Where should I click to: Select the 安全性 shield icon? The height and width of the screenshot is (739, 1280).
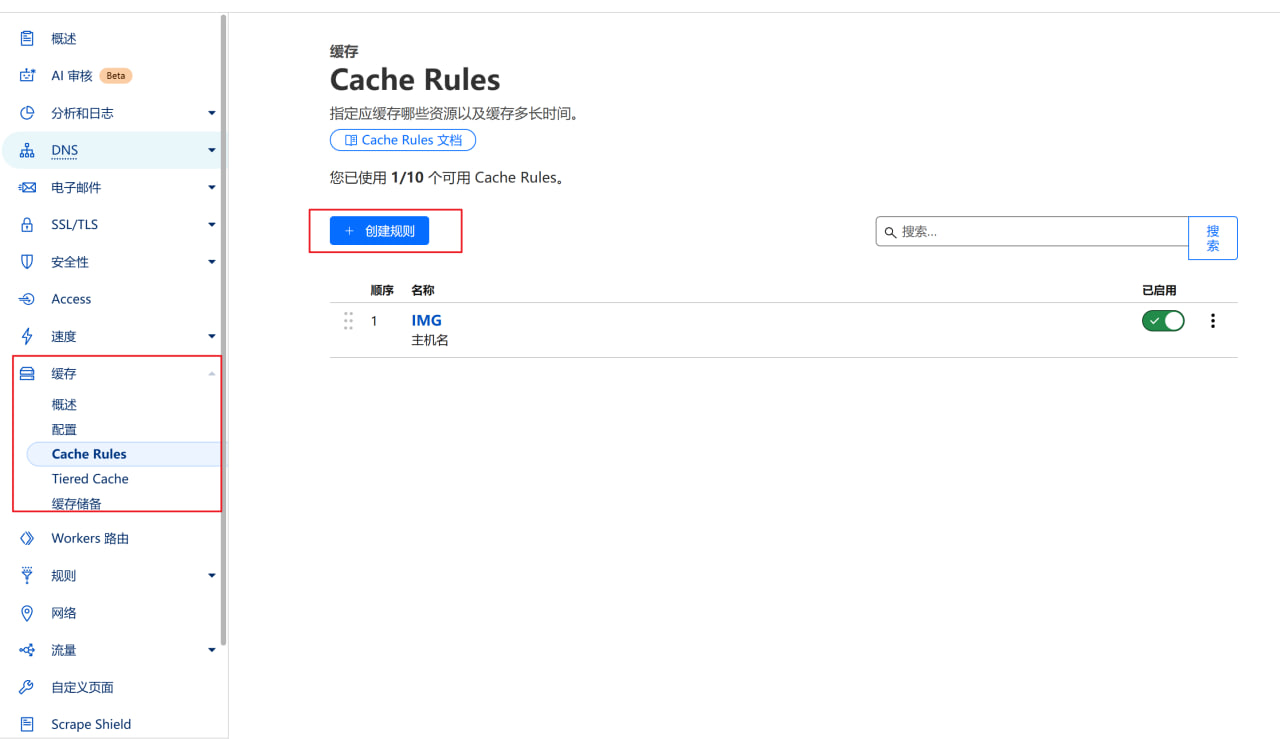click(x=27, y=262)
